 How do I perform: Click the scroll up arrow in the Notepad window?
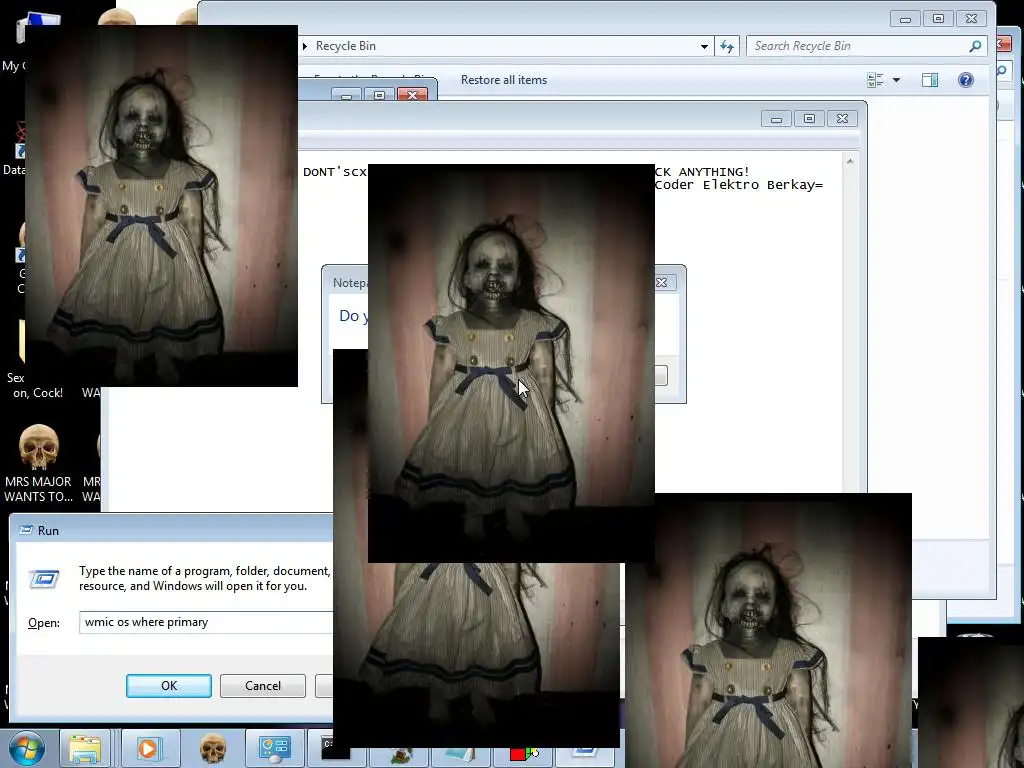850,161
